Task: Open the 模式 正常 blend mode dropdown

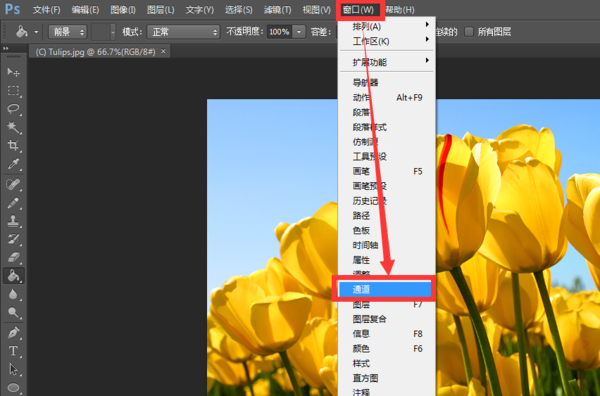Action: point(183,32)
